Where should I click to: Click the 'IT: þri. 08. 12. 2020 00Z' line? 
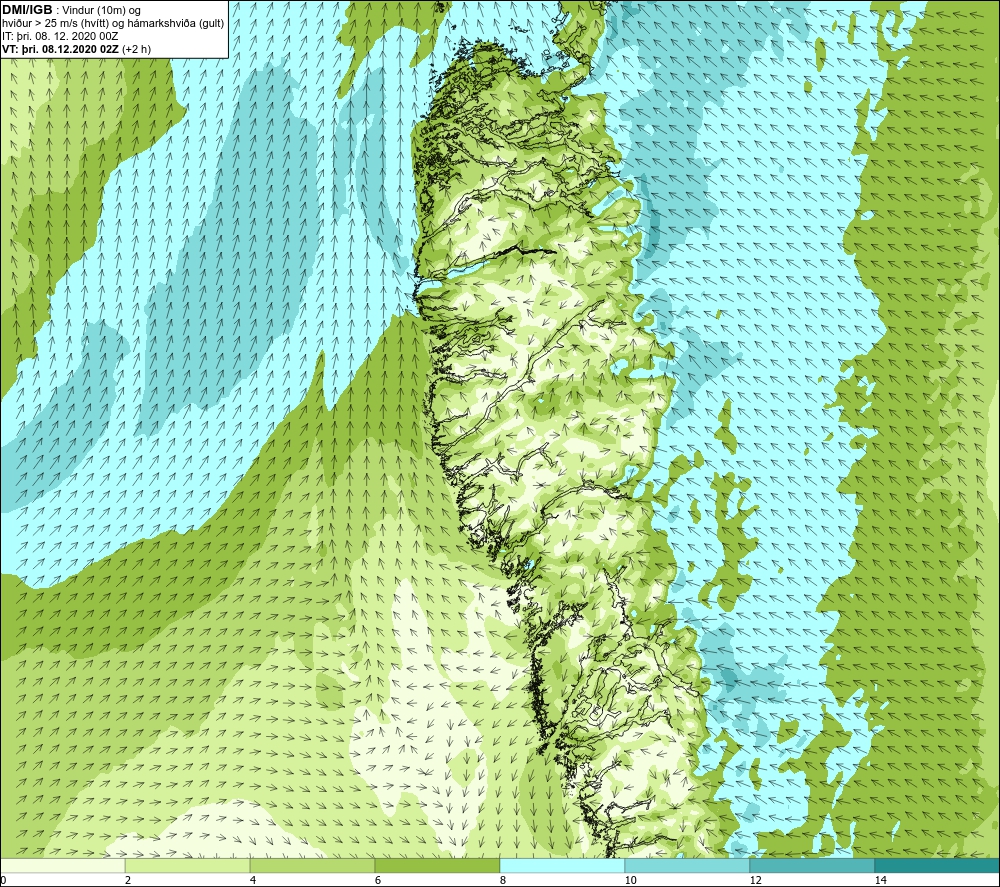60,36
